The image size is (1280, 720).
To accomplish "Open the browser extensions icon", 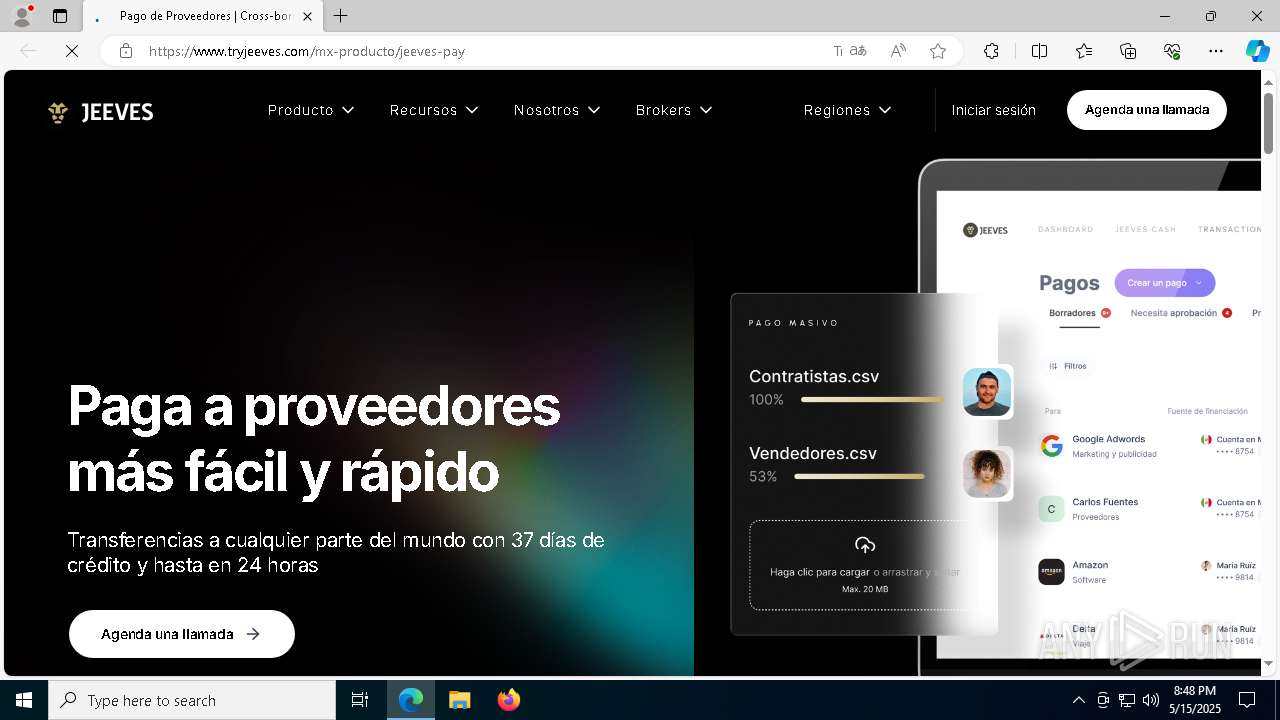I will point(991,51).
